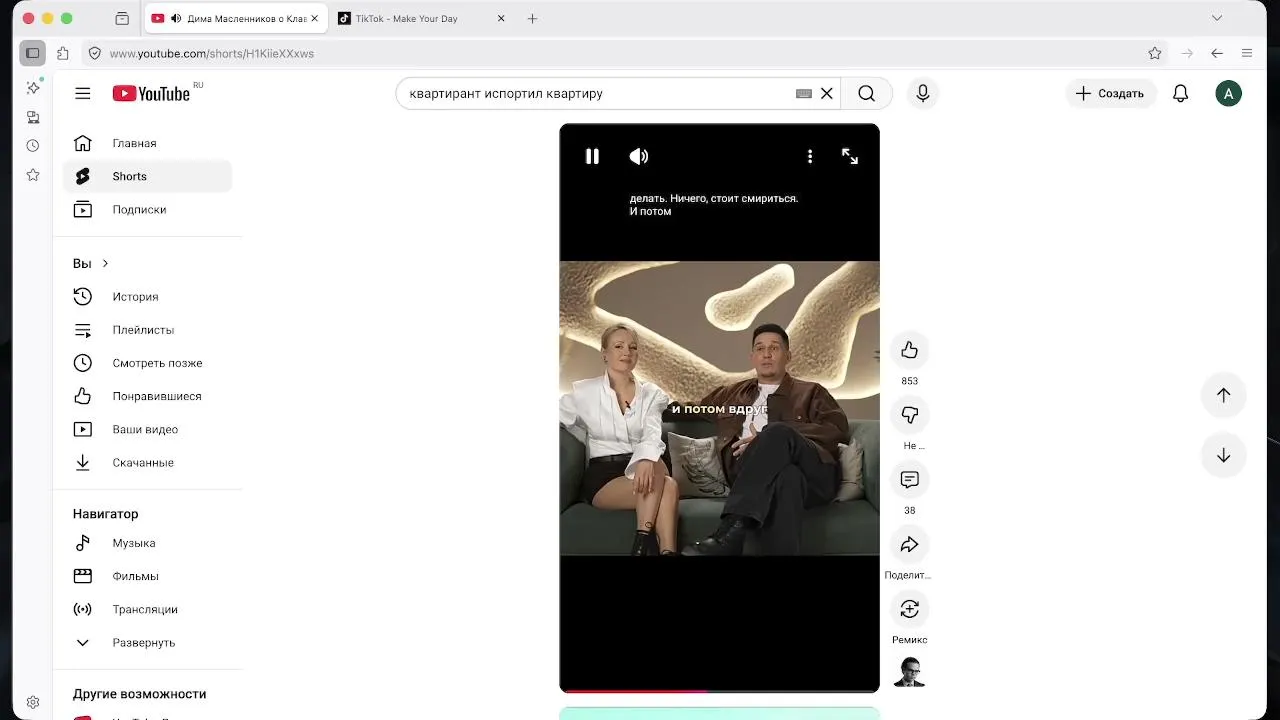The width and height of the screenshot is (1280, 720).
Task: Select Shorts in the sidebar
Action: pyautogui.click(x=147, y=176)
